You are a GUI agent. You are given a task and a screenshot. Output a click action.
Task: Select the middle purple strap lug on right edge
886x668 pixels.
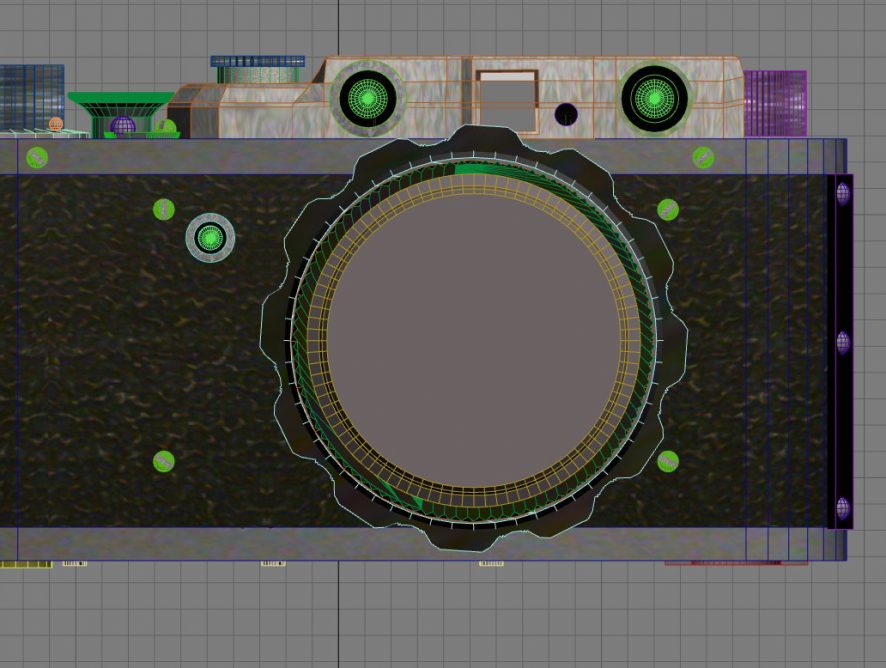843,343
